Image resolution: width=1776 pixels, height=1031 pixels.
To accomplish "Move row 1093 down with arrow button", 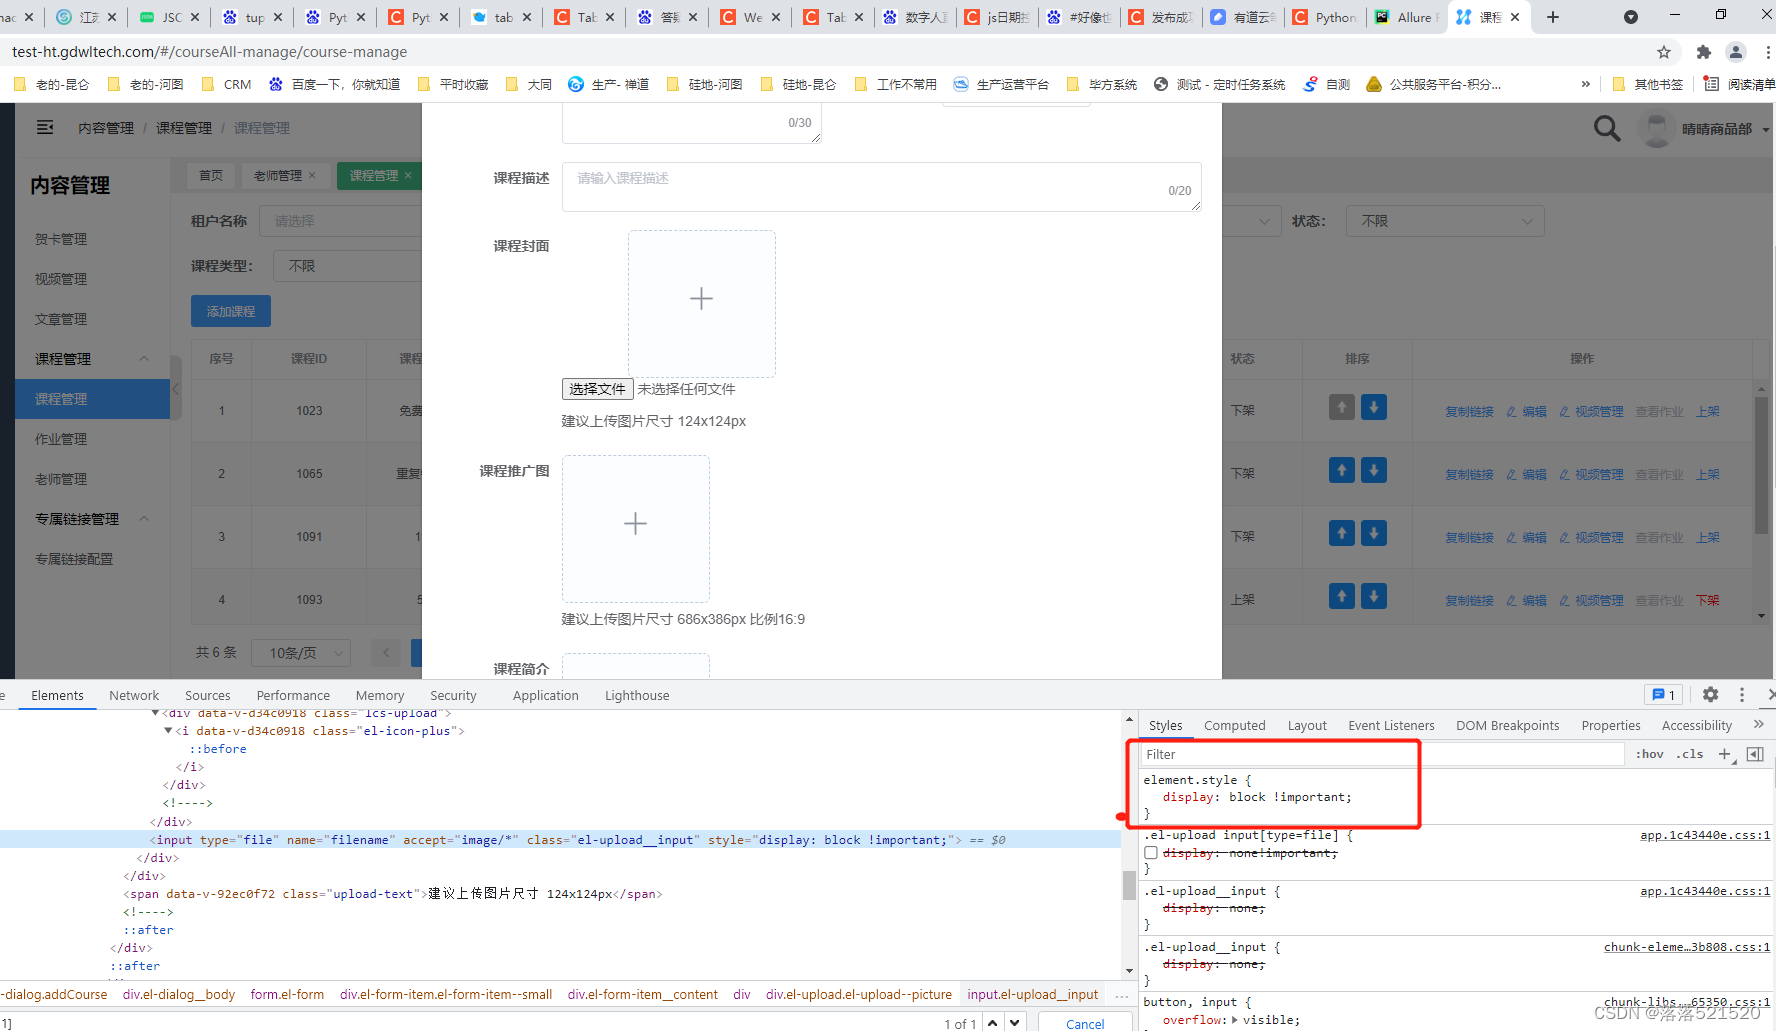I will [1374, 596].
